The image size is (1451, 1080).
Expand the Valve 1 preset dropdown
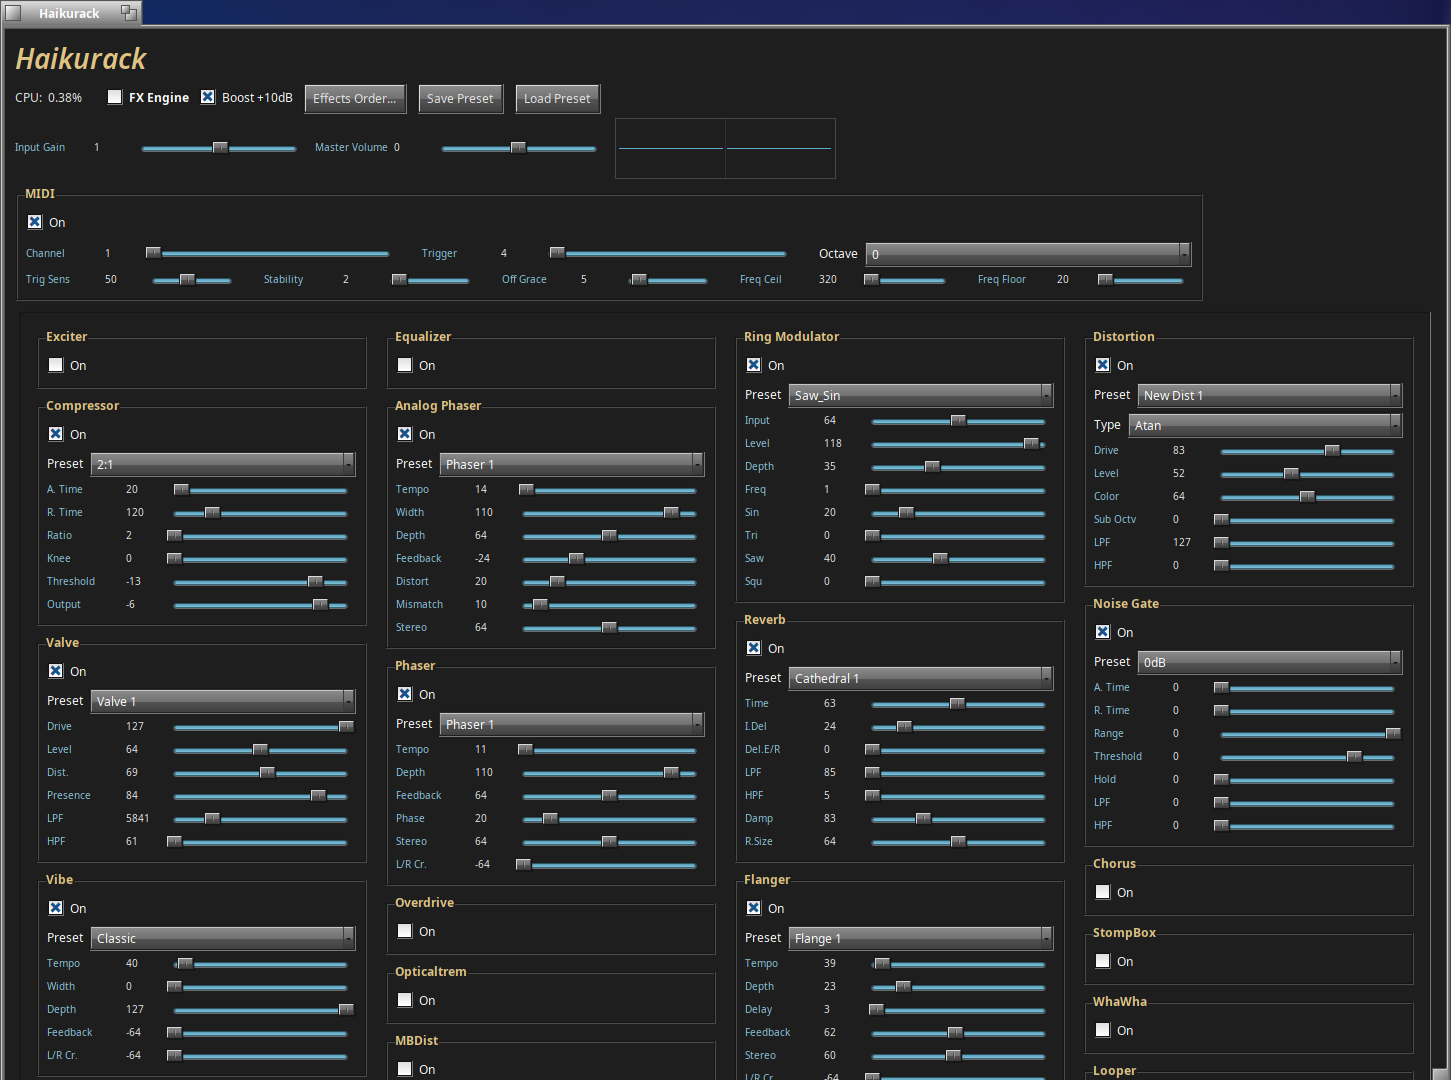pos(223,701)
